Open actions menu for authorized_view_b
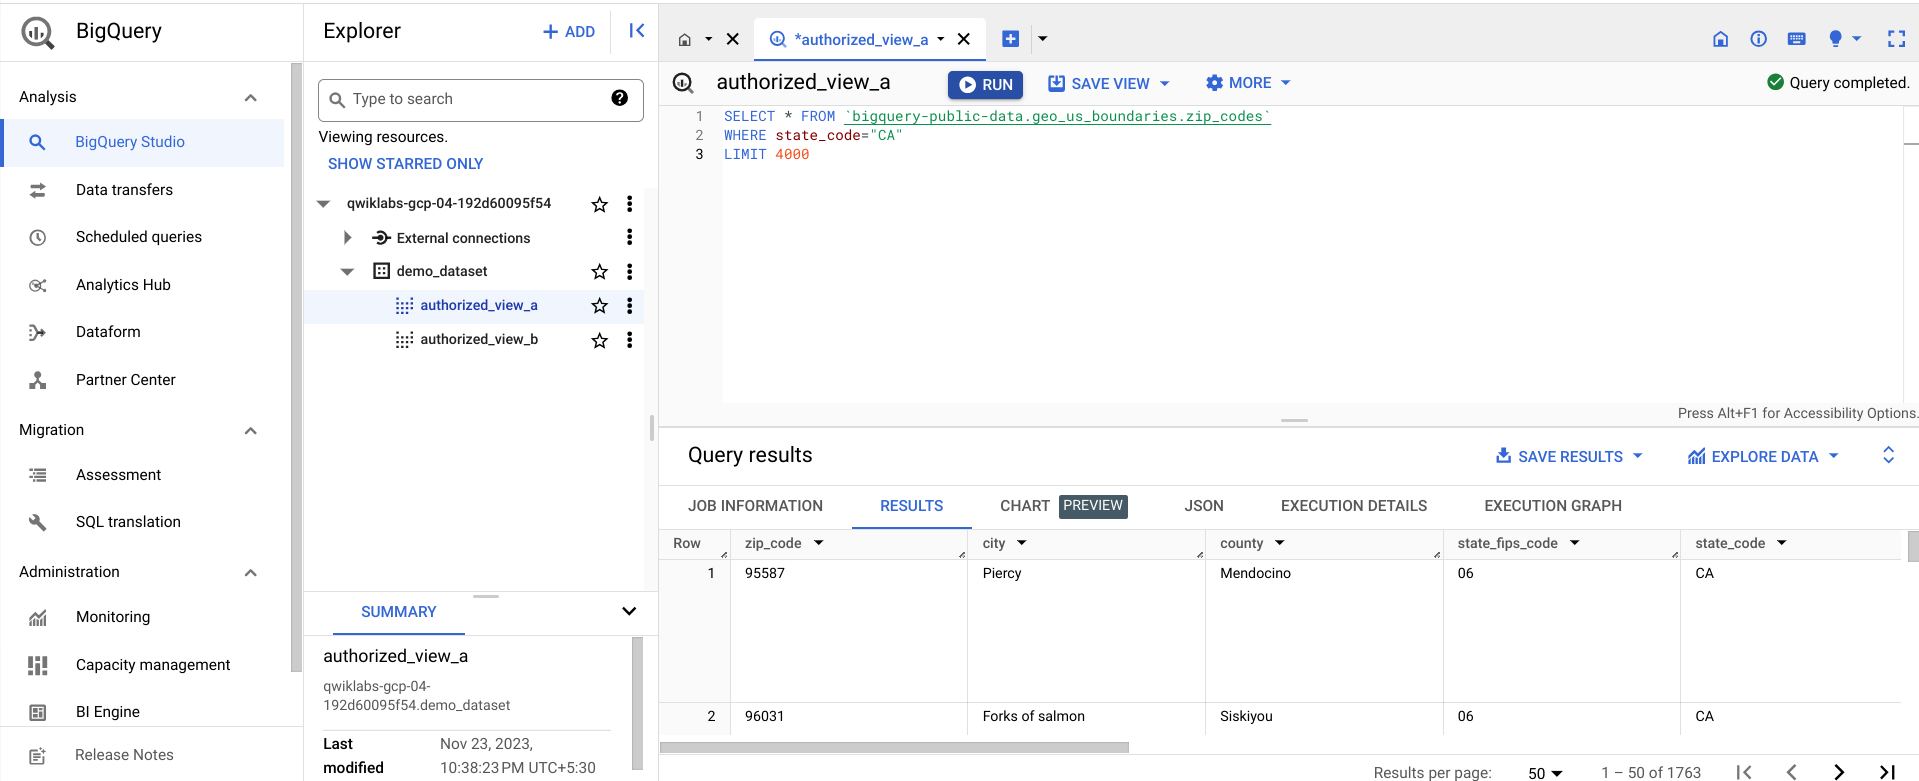The height and width of the screenshot is (781, 1919). pos(629,340)
